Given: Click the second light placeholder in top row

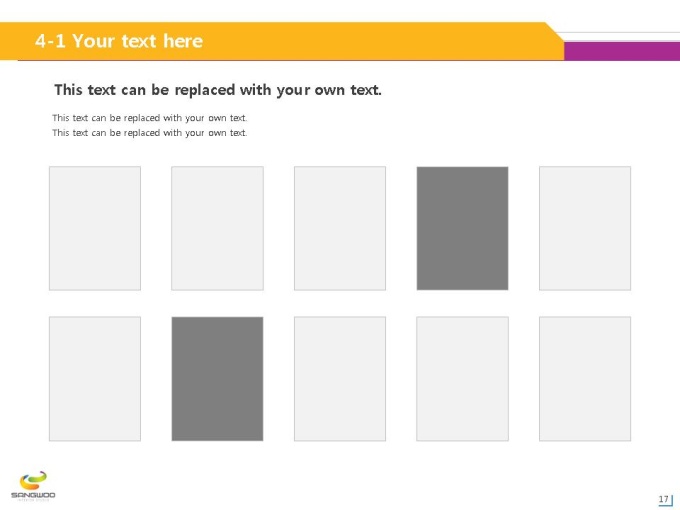Looking at the screenshot, I should [217, 228].
